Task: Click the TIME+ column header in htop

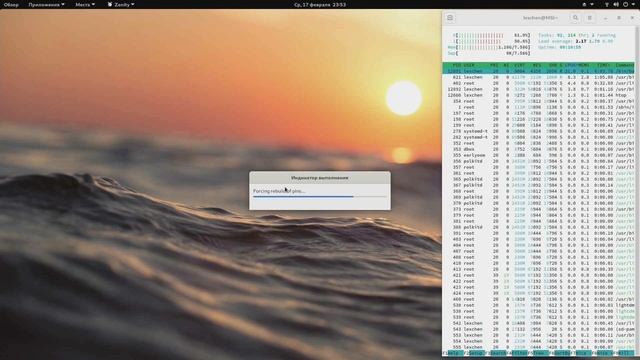Action: pos(603,65)
